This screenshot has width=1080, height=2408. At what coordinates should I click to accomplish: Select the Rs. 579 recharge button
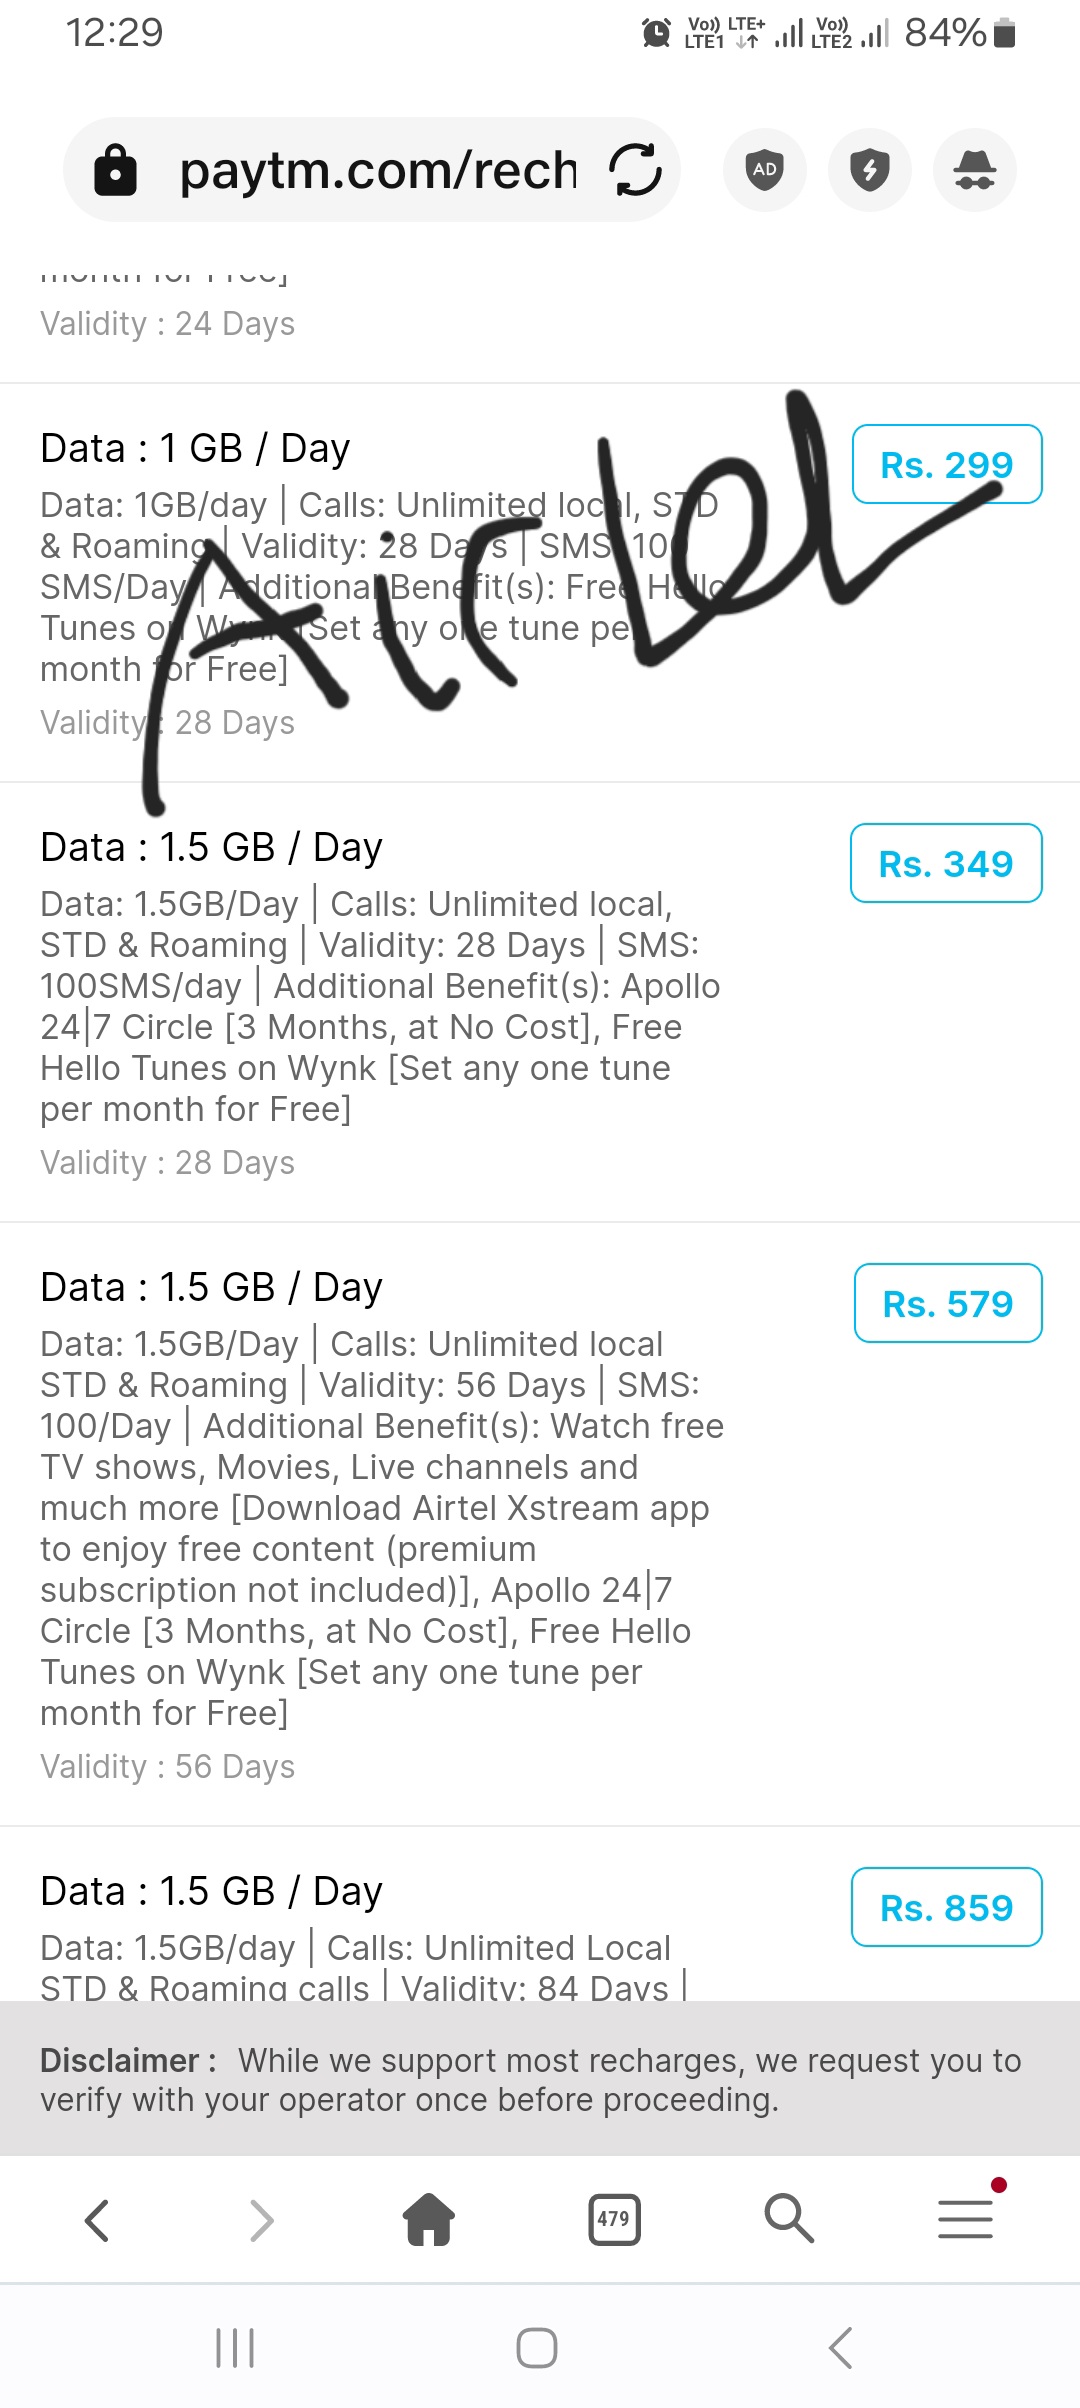point(947,1304)
